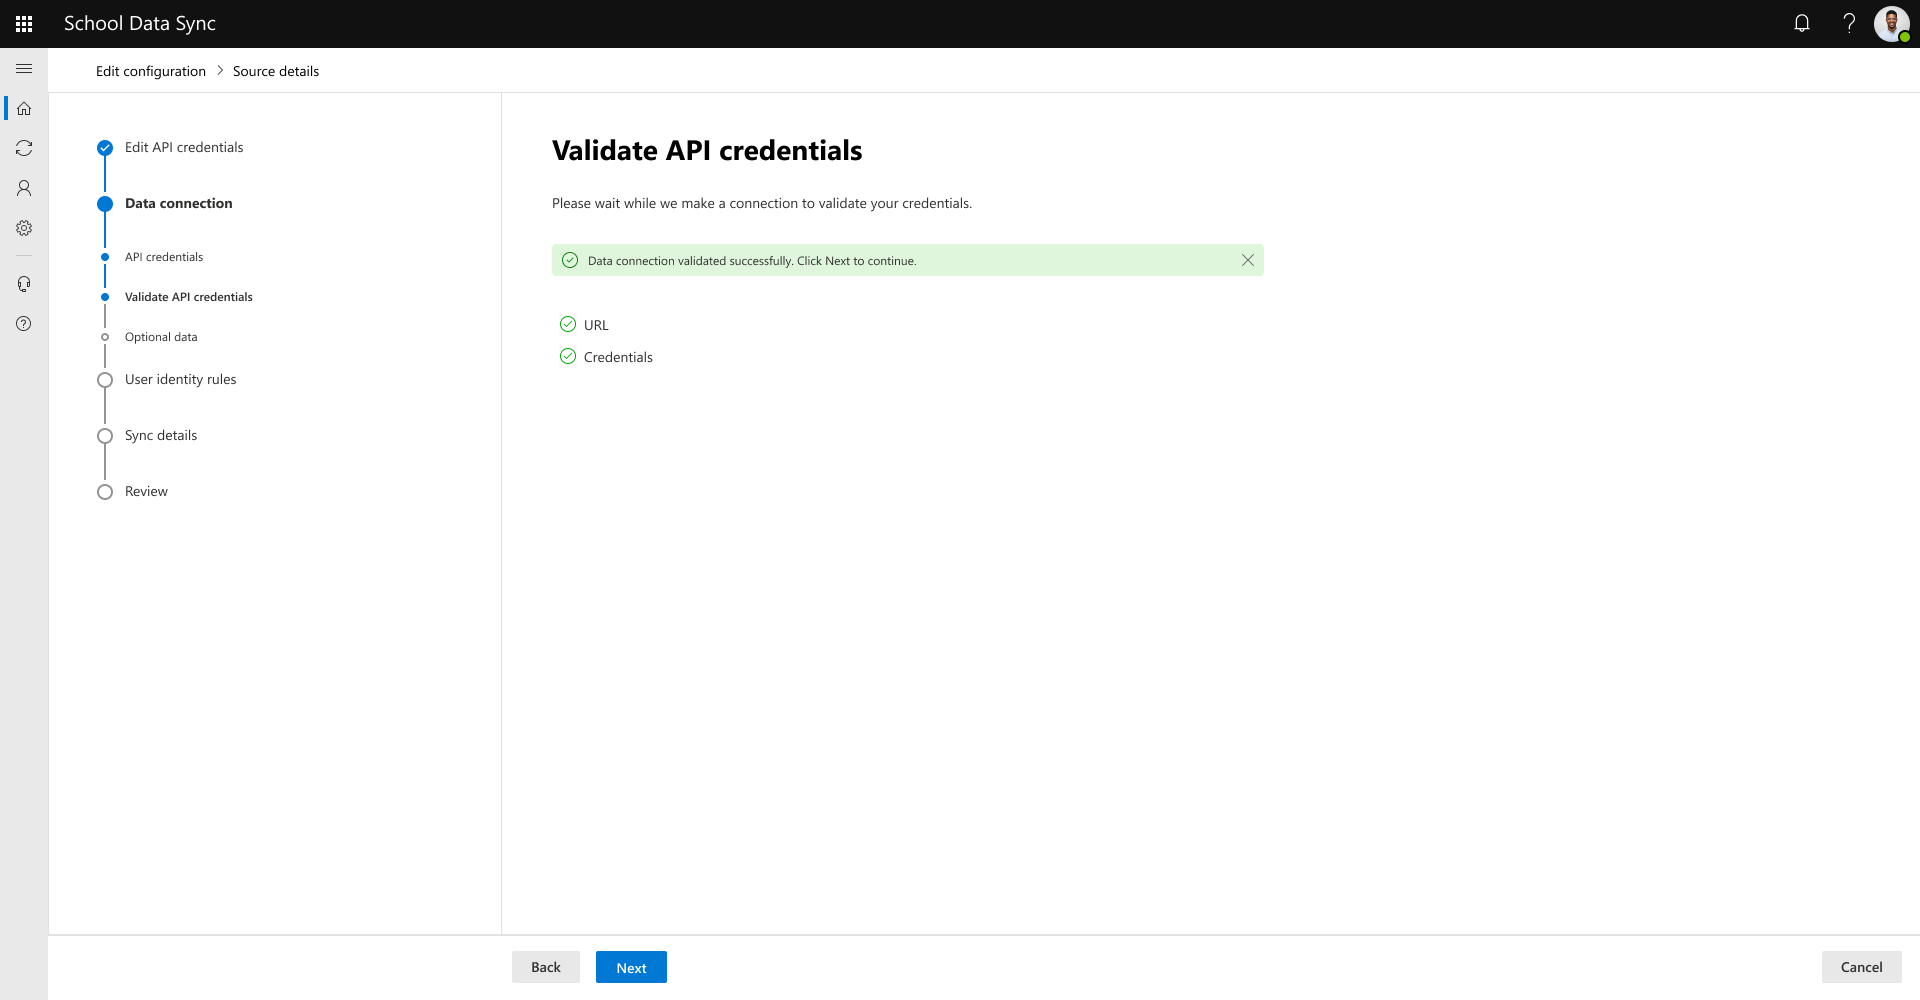Dismiss the validation success banner
Viewport: 1920px width, 1000px height.
(x=1247, y=260)
